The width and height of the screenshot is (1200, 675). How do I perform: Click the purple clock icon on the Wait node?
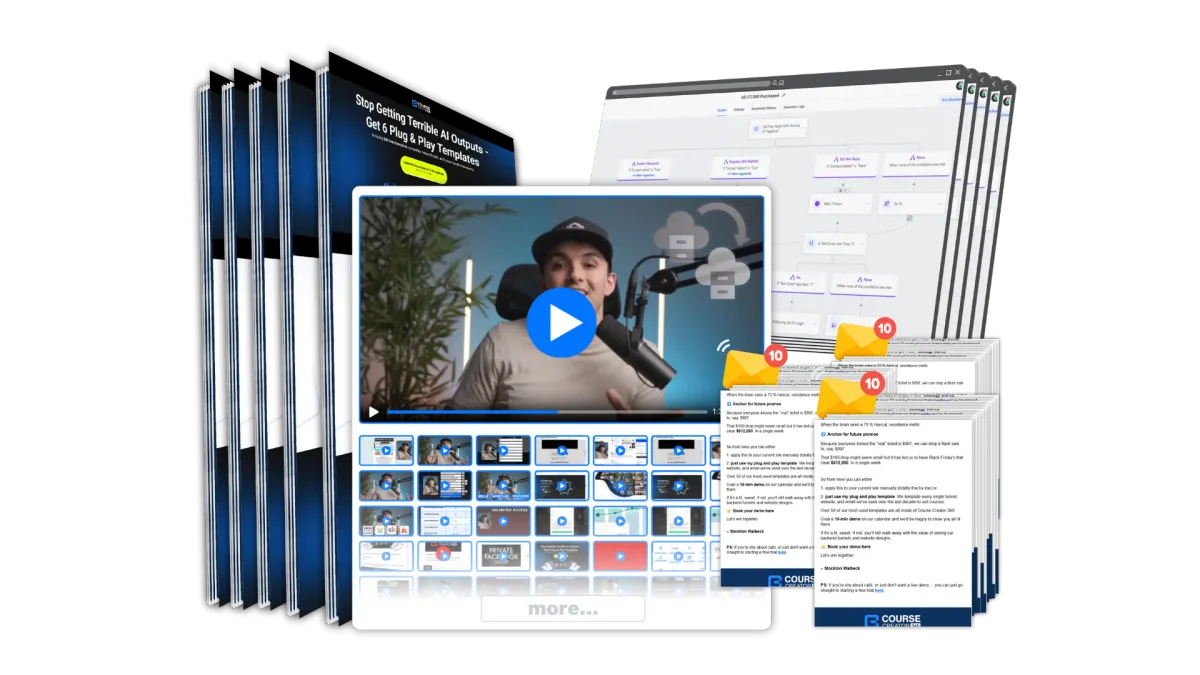[818, 204]
